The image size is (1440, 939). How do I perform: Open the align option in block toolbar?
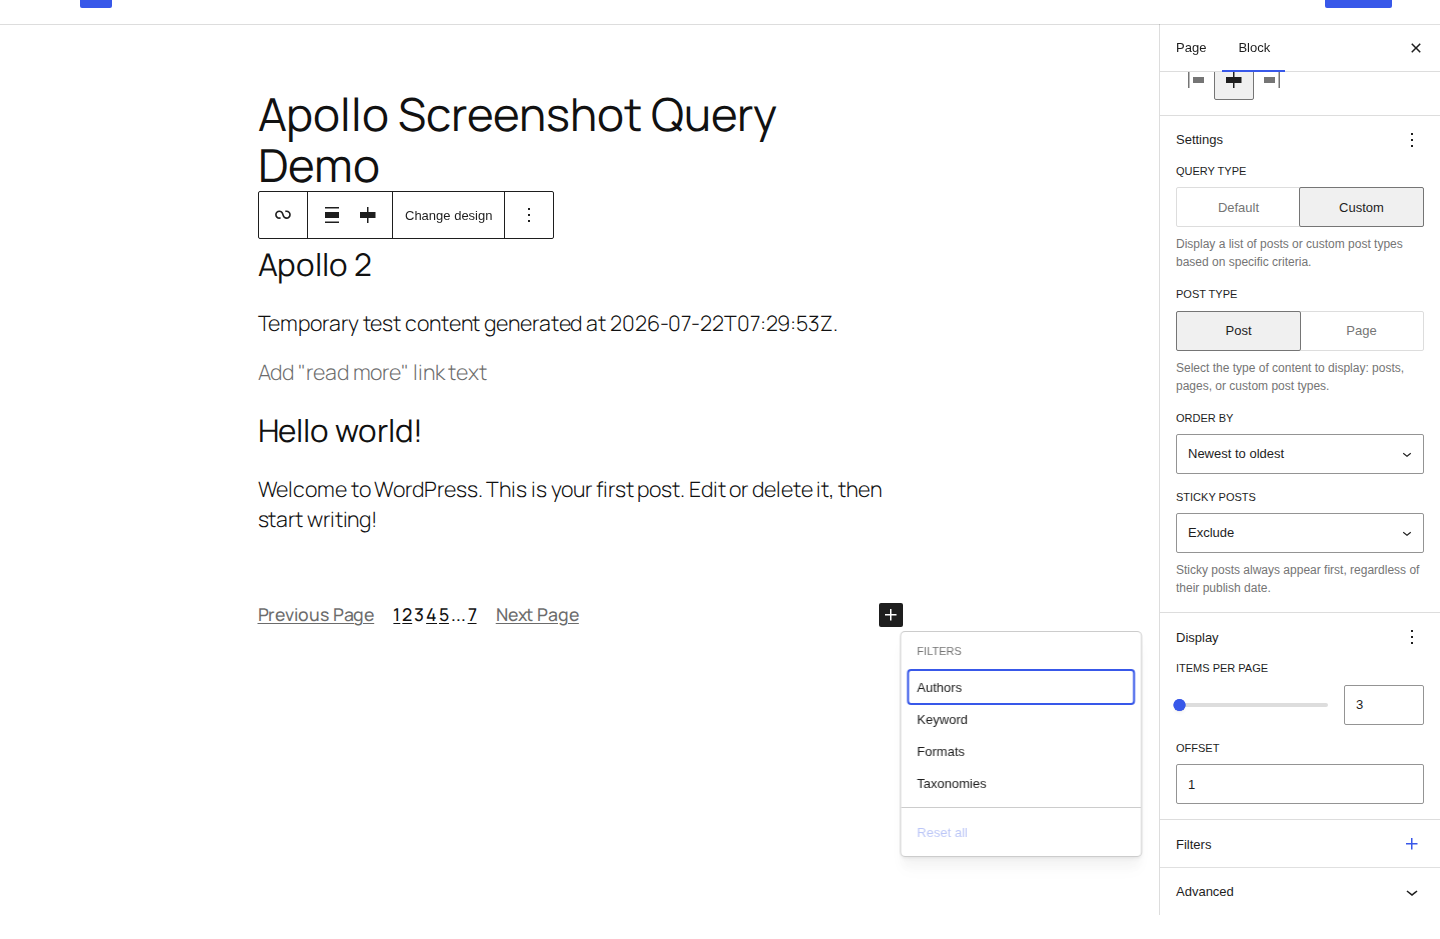pyautogui.click(x=332, y=215)
